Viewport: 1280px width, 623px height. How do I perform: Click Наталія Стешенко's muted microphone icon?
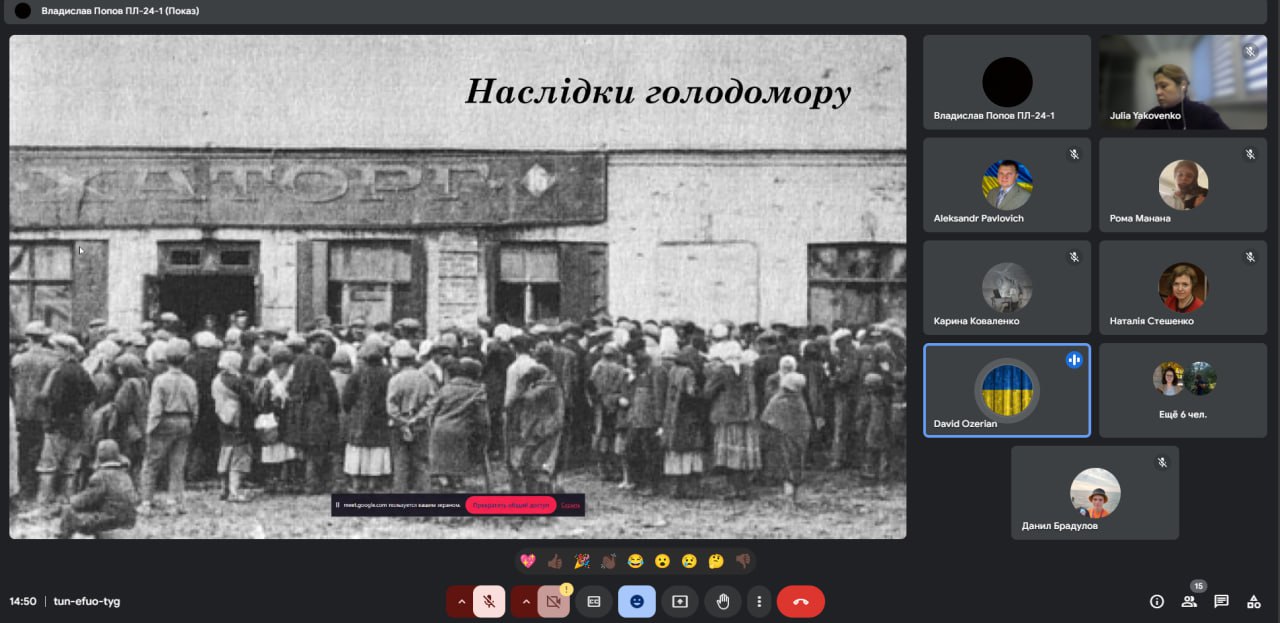[1250, 257]
